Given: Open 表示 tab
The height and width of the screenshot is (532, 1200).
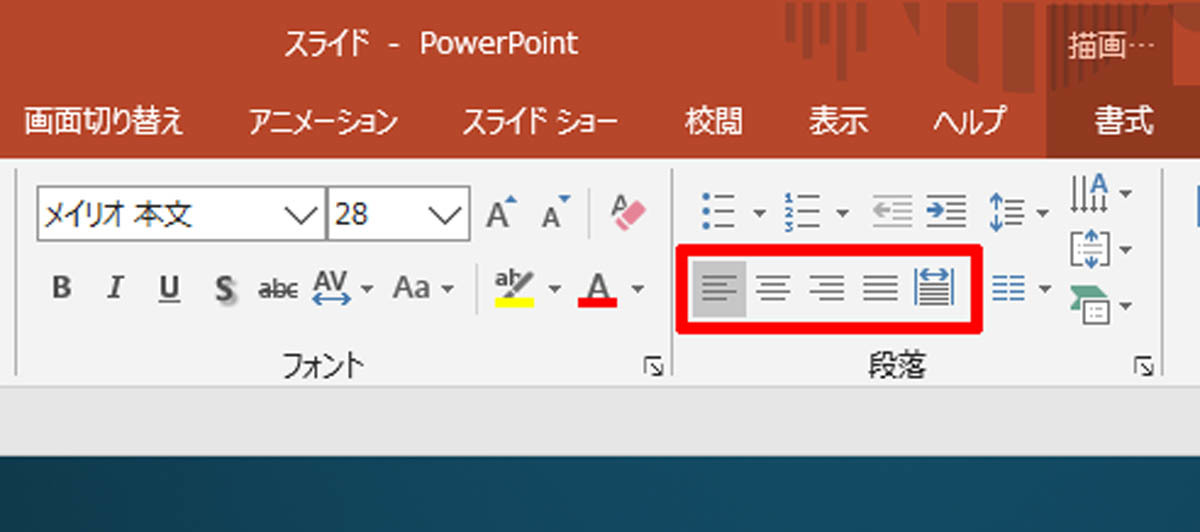Looking at the screenshot, I should pos(838,122).
